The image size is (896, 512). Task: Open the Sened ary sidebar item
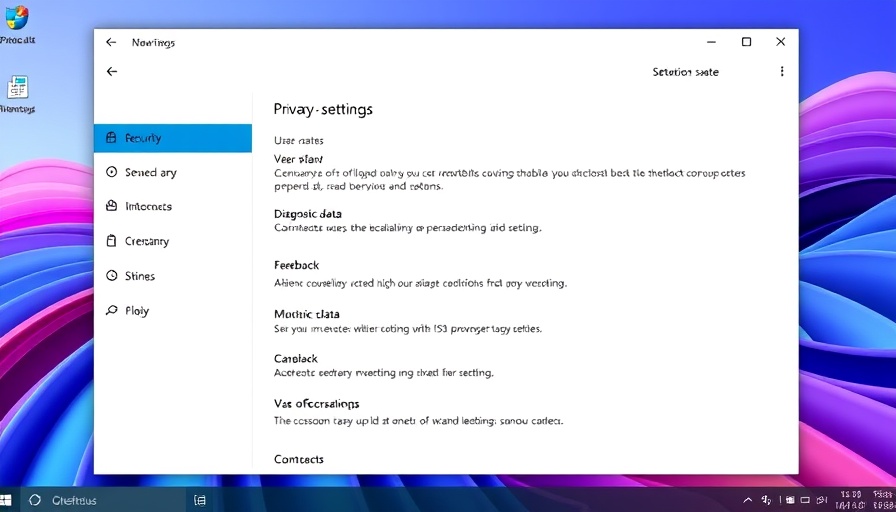click(173, 172)
